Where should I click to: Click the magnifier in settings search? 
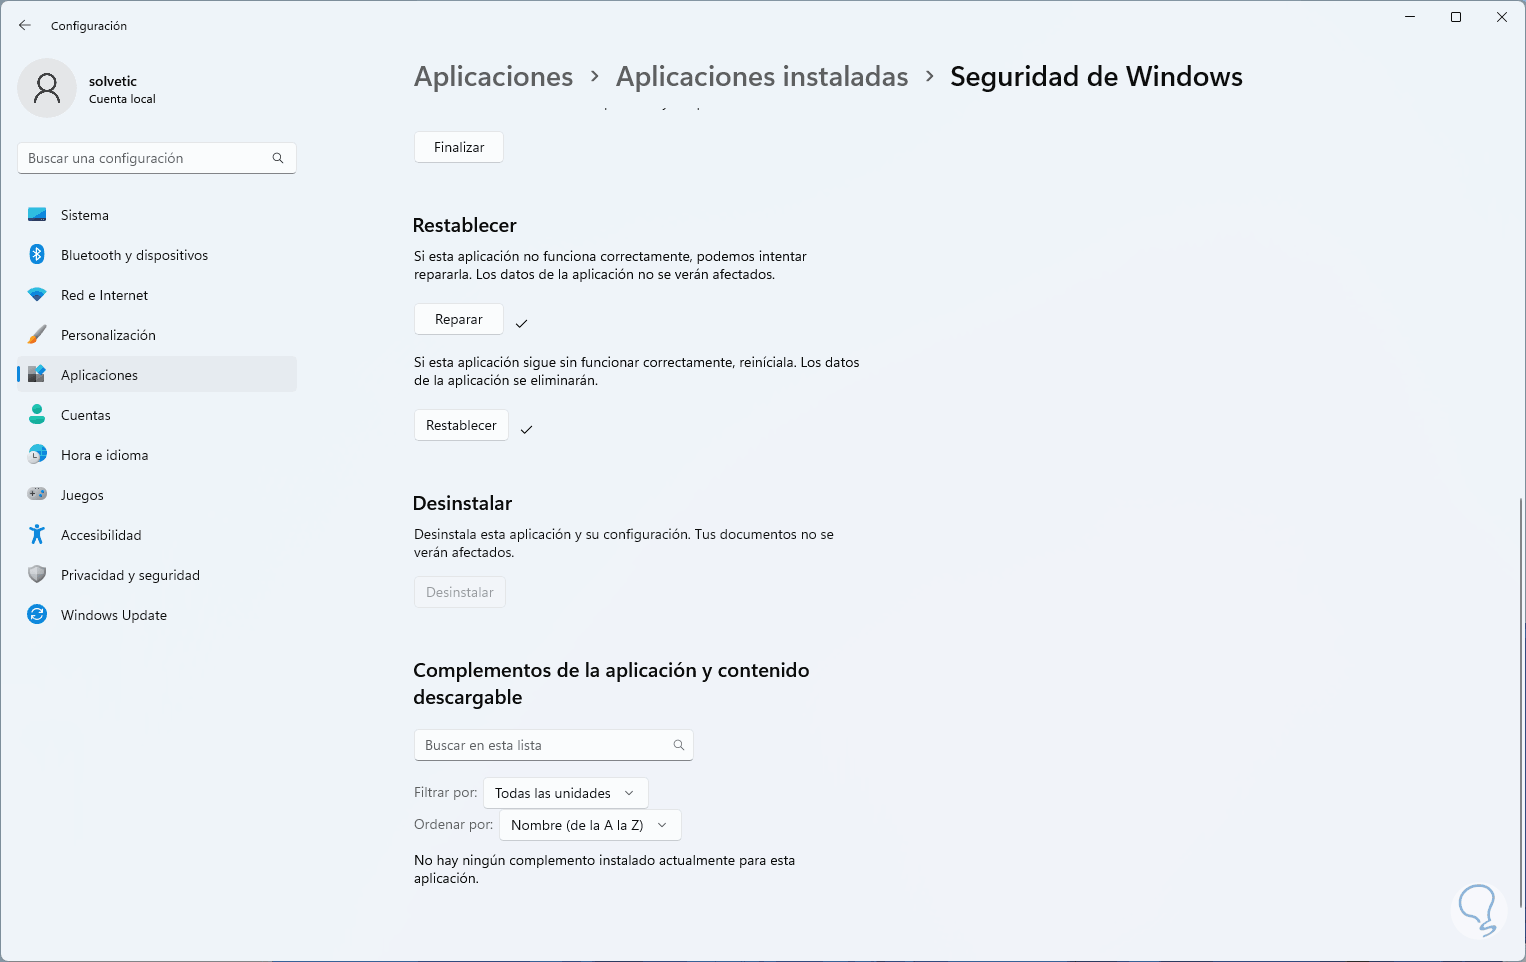point(278,158)
